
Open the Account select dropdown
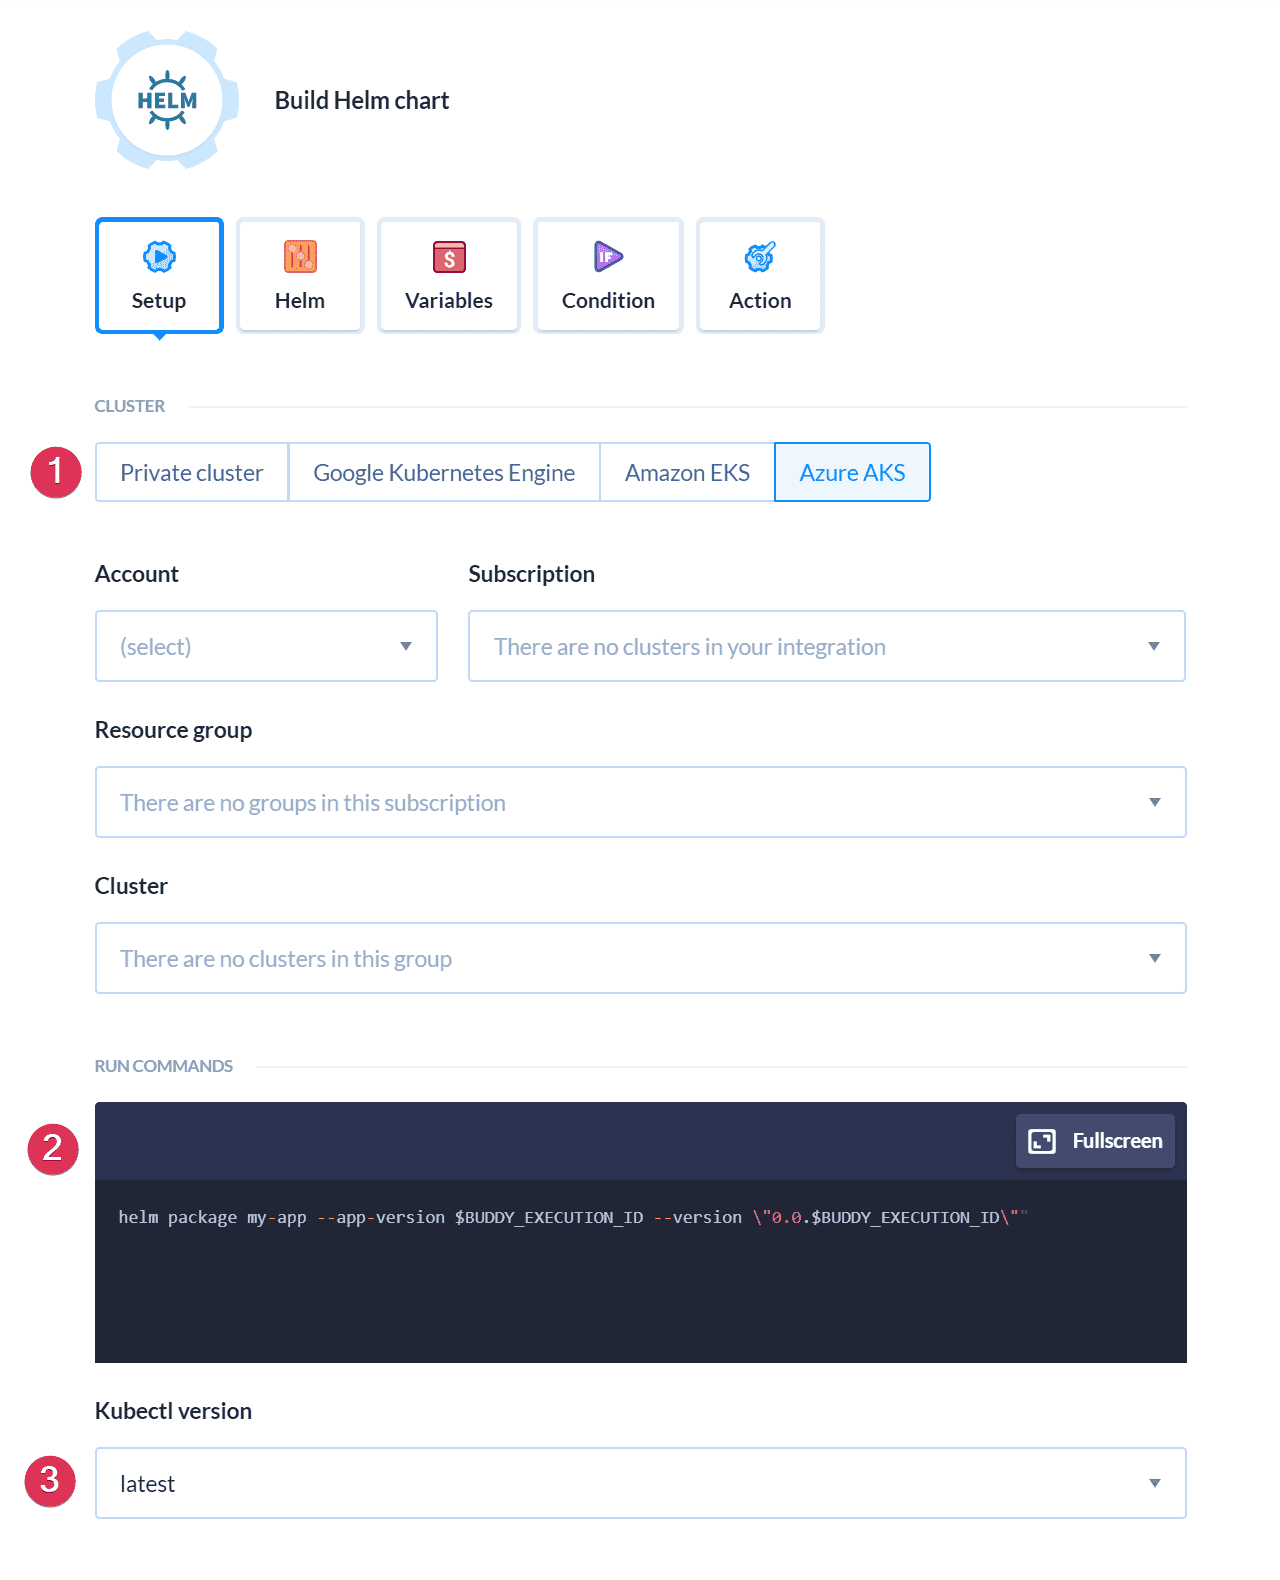pyautogui.click(x=266, y=646)
